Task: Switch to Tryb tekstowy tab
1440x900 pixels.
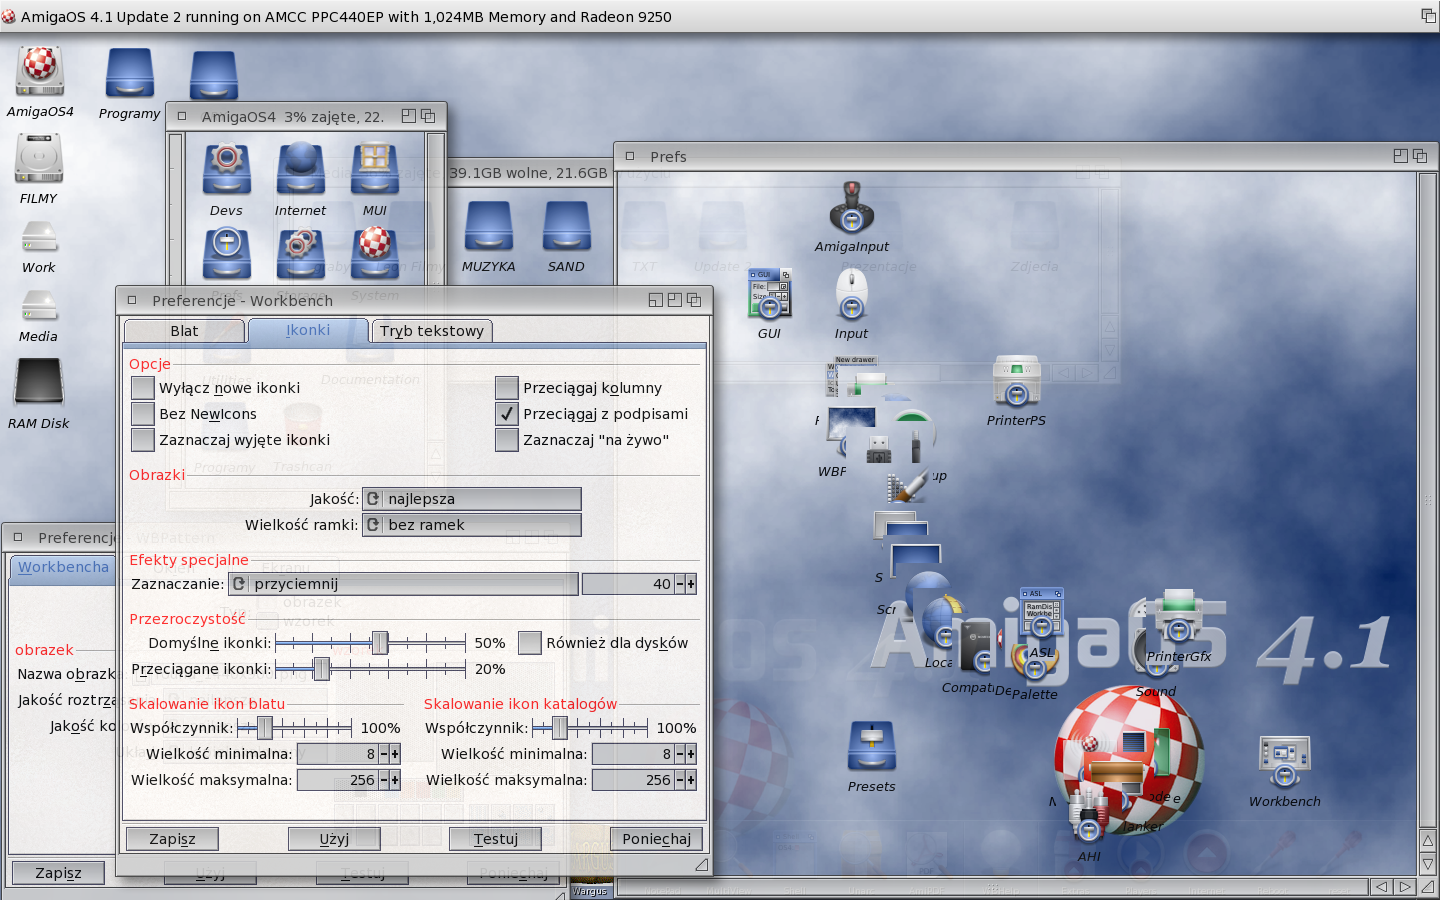Action: click(x=432, y=331)
